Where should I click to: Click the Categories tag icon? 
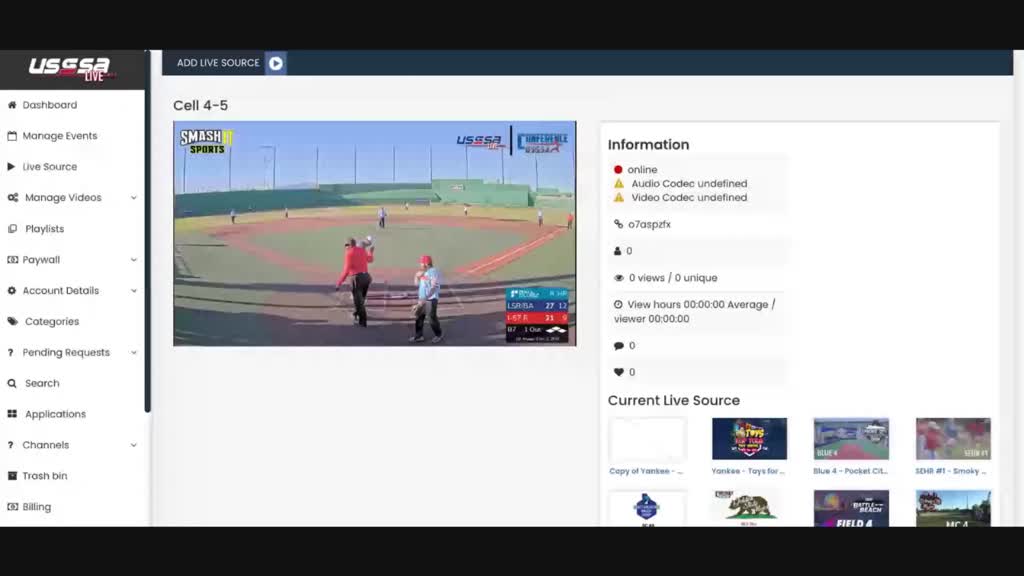12,322
